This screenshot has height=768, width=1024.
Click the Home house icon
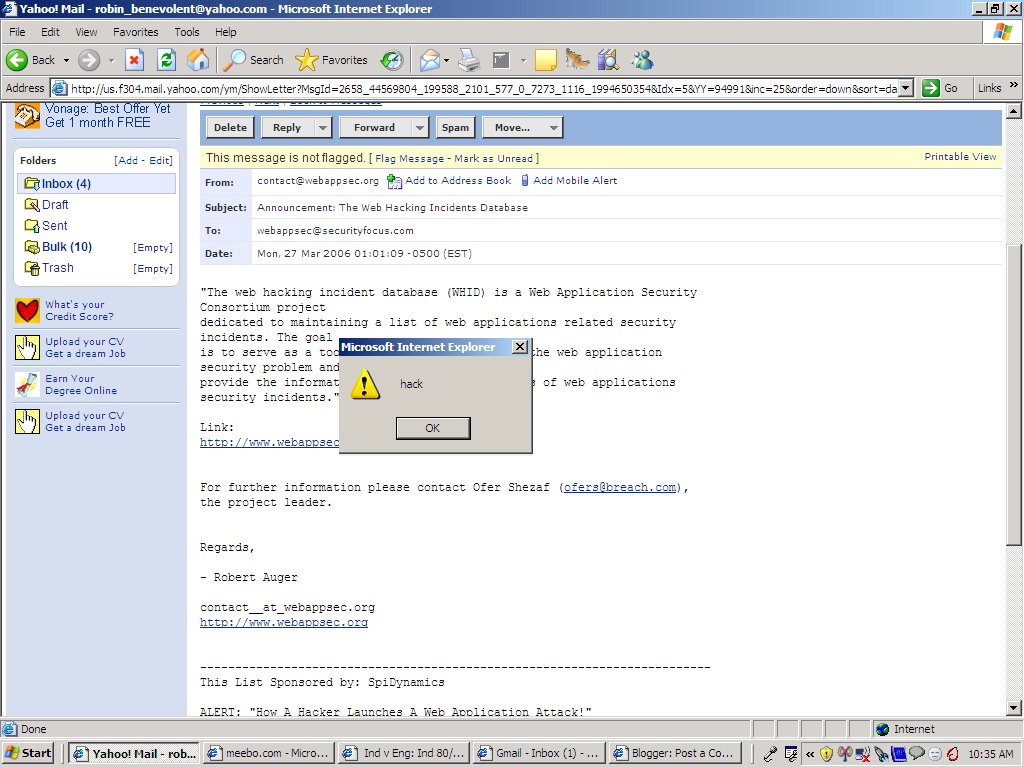198,60
